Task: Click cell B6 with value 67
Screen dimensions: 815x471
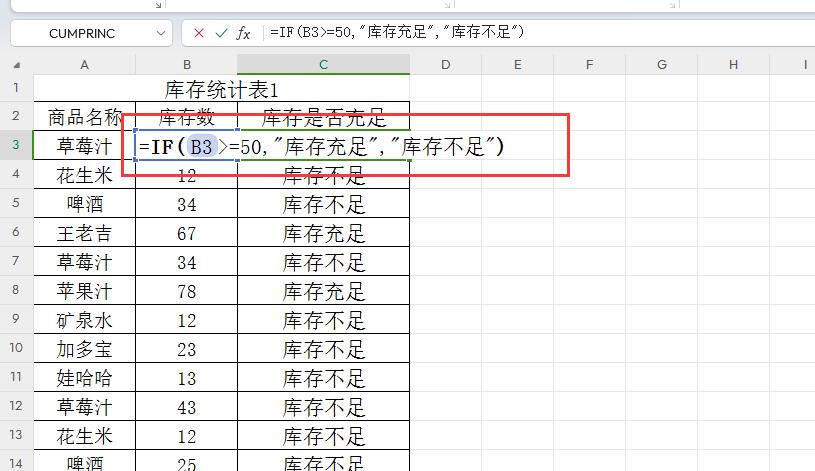Action: [x=187, y=233]
